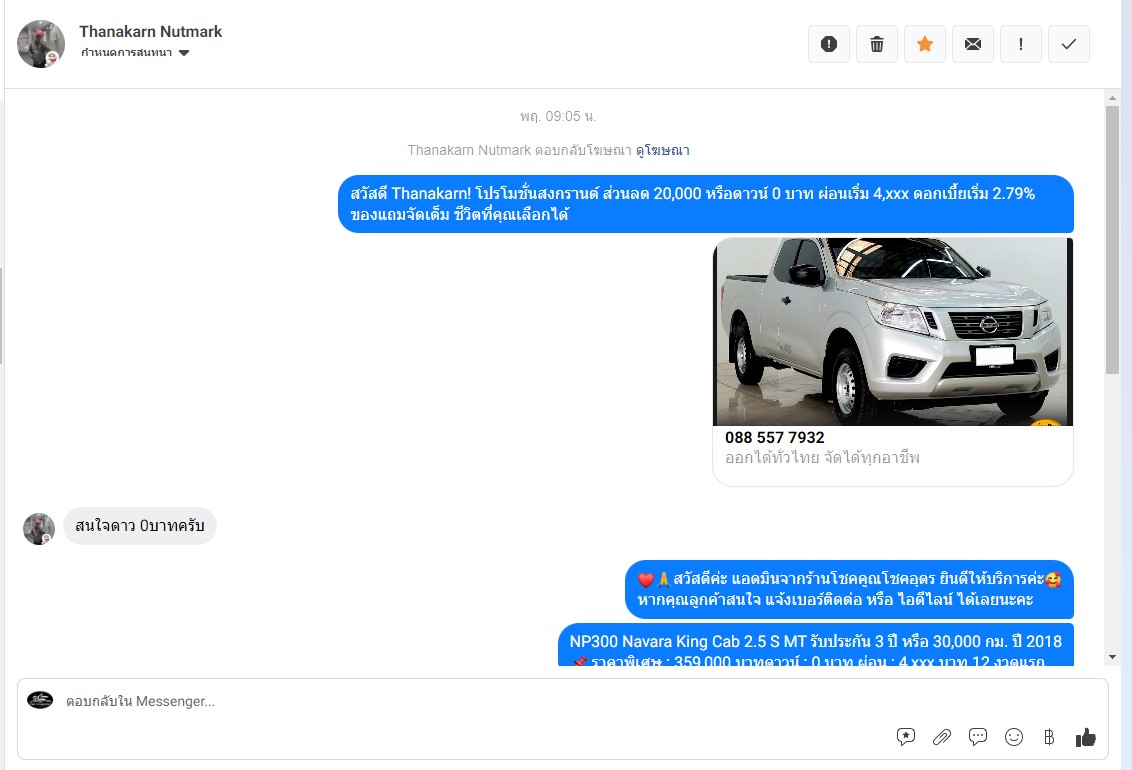Mark conversation done with checkmark icon
The image size is (1132, 770).
[1068, 44]
